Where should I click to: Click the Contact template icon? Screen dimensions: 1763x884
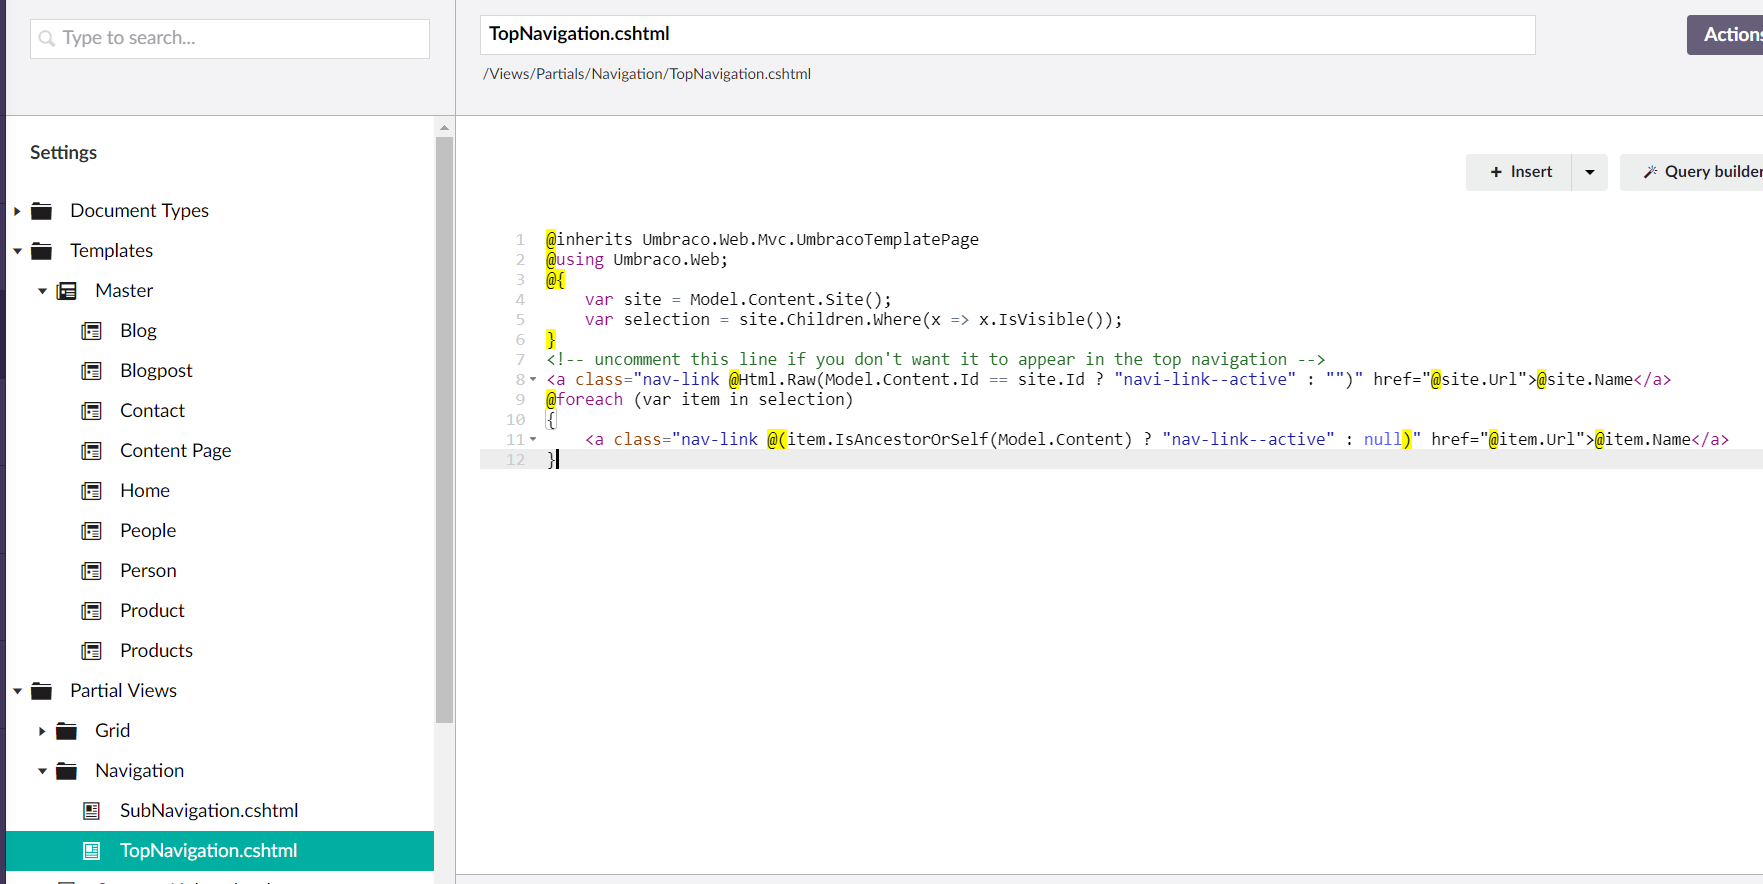pos(91,411)
